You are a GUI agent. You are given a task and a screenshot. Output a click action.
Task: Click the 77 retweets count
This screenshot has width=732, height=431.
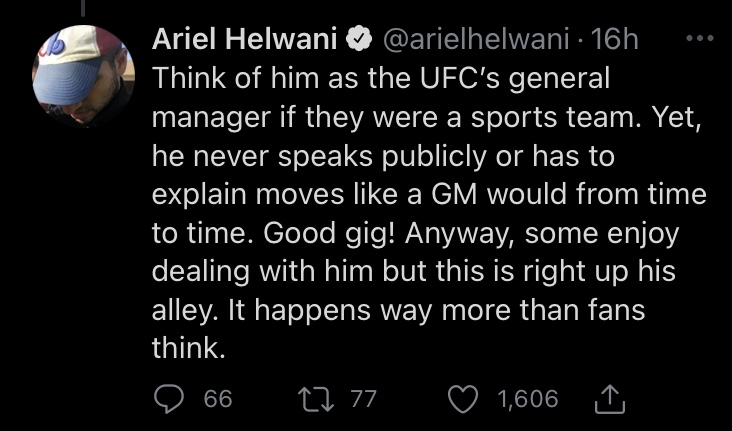pos(363,399)
